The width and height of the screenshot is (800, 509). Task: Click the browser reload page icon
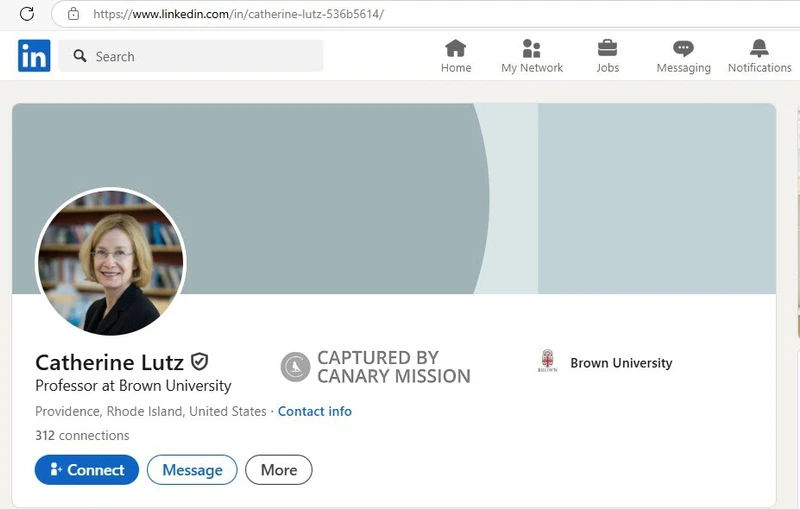[27, 14]
